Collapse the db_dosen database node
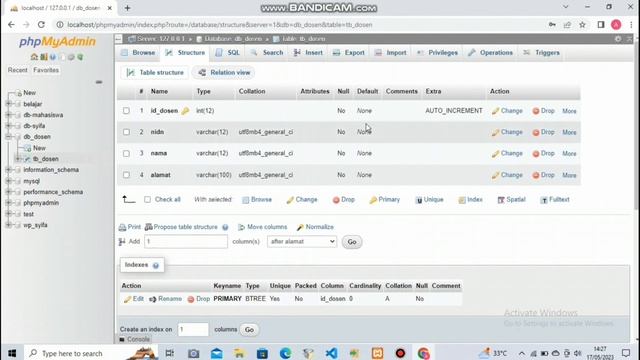 tap(9, 136)
